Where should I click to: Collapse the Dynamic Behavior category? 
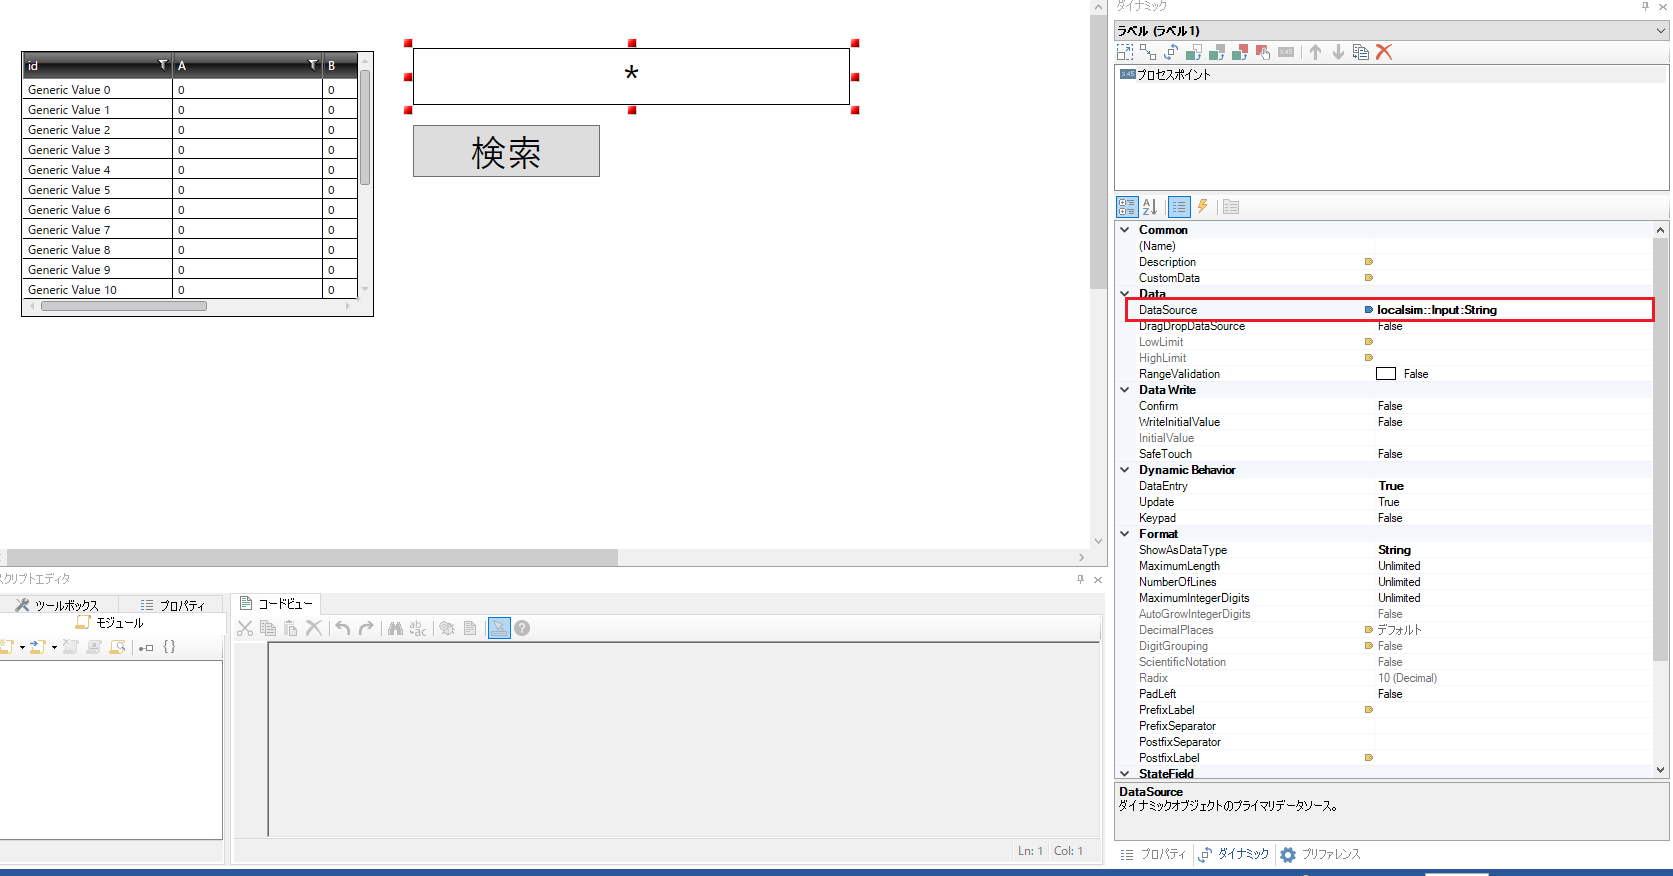click(1125, 470)
